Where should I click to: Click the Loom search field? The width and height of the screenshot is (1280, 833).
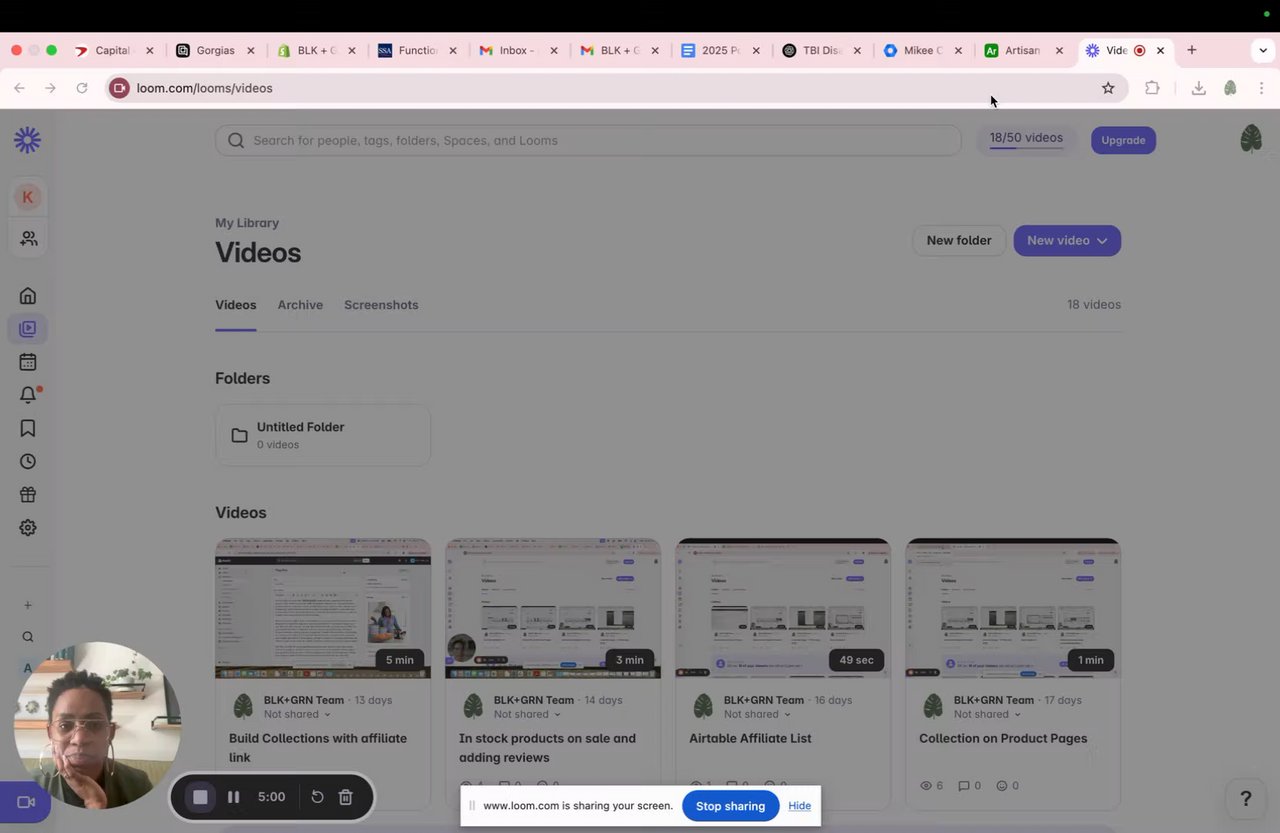(x=588, y=140)
